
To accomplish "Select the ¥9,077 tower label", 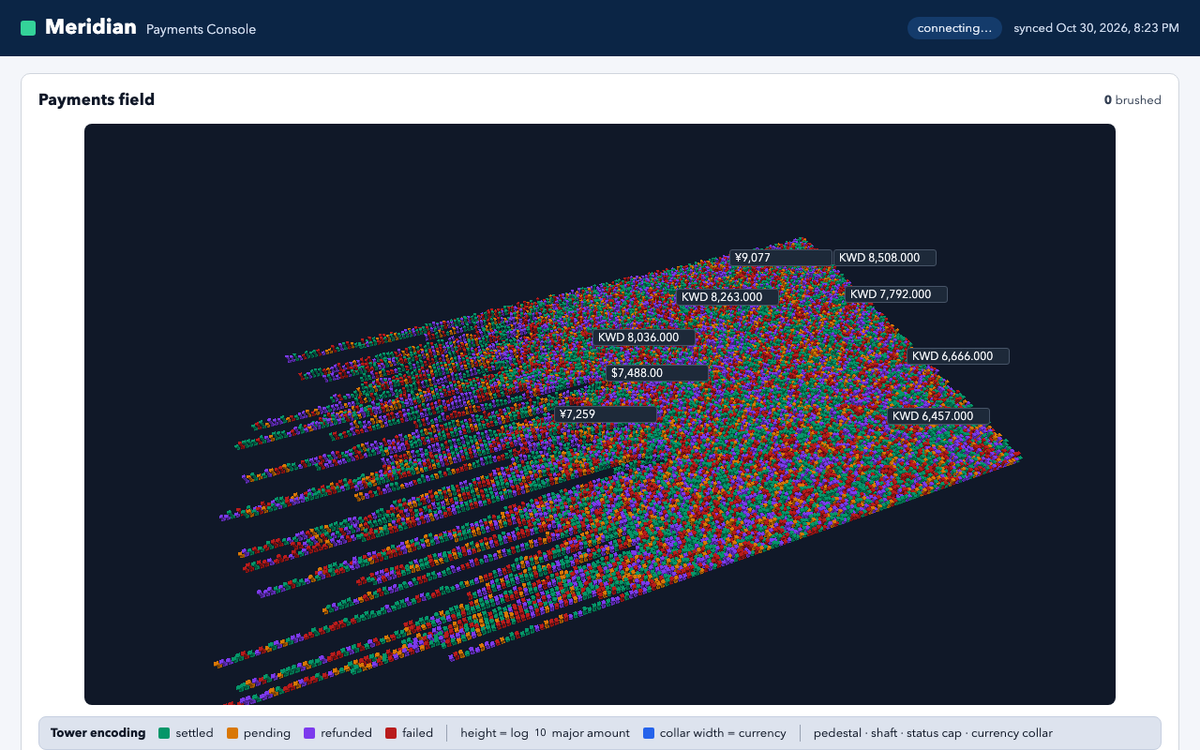I will click(x=781, y=258).
